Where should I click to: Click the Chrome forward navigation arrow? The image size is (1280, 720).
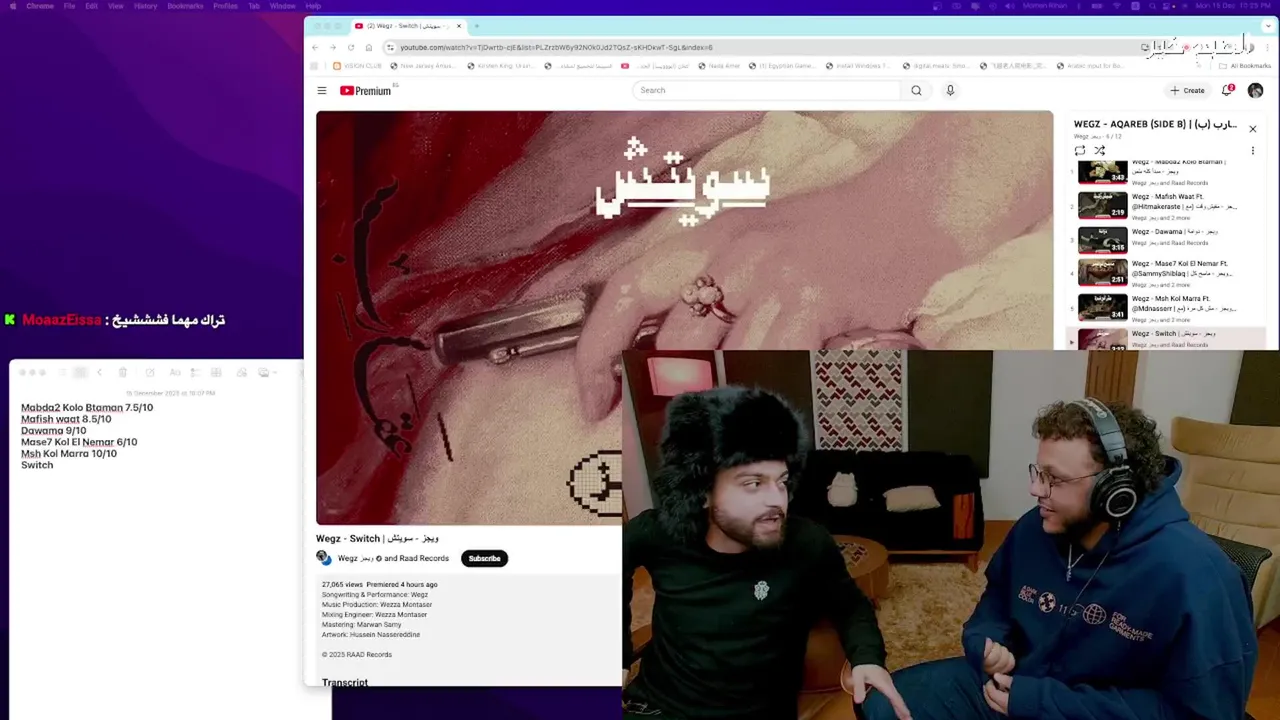(x=333, y=47)
